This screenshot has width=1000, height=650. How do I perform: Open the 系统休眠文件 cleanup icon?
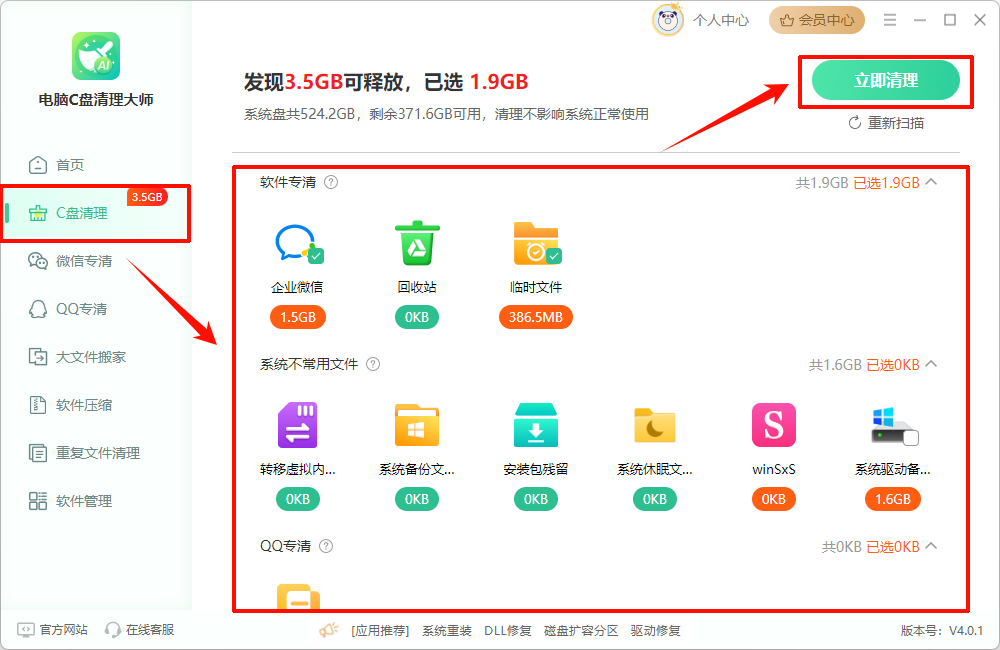[654, 425]
